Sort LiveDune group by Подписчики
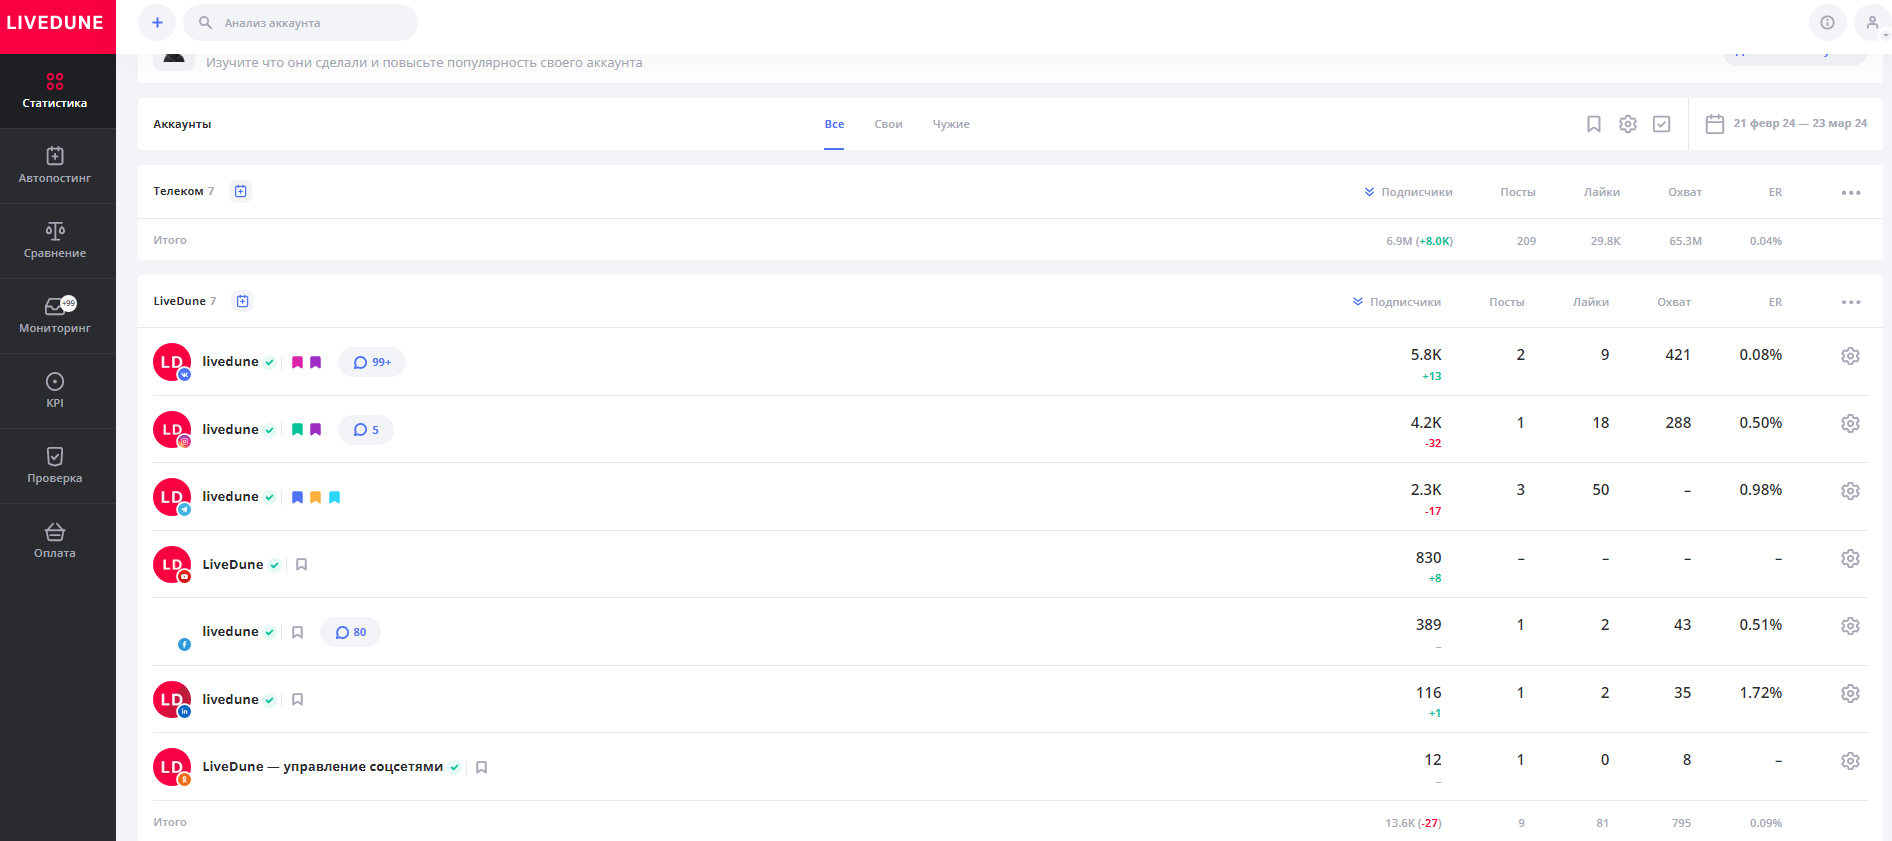The width and height of the screenshot is (1892, 841). click(1397, 302)
